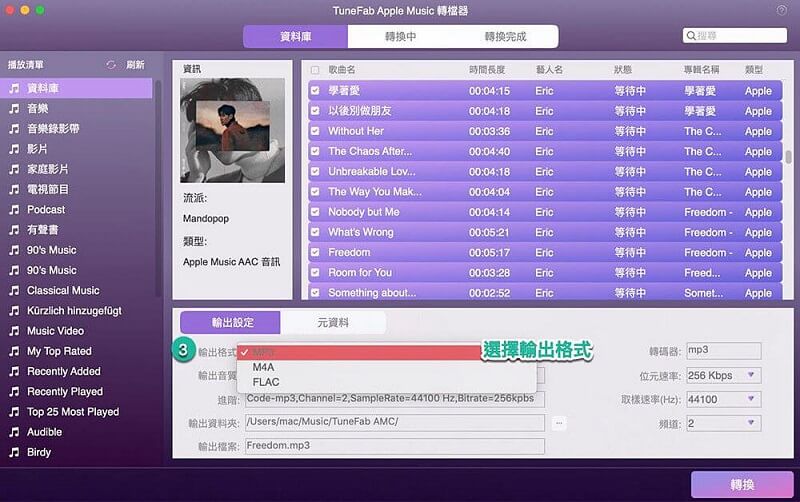Open the 44100 sample rate dropdown
This screenshot has width=800, height=502.
point(723,399)
